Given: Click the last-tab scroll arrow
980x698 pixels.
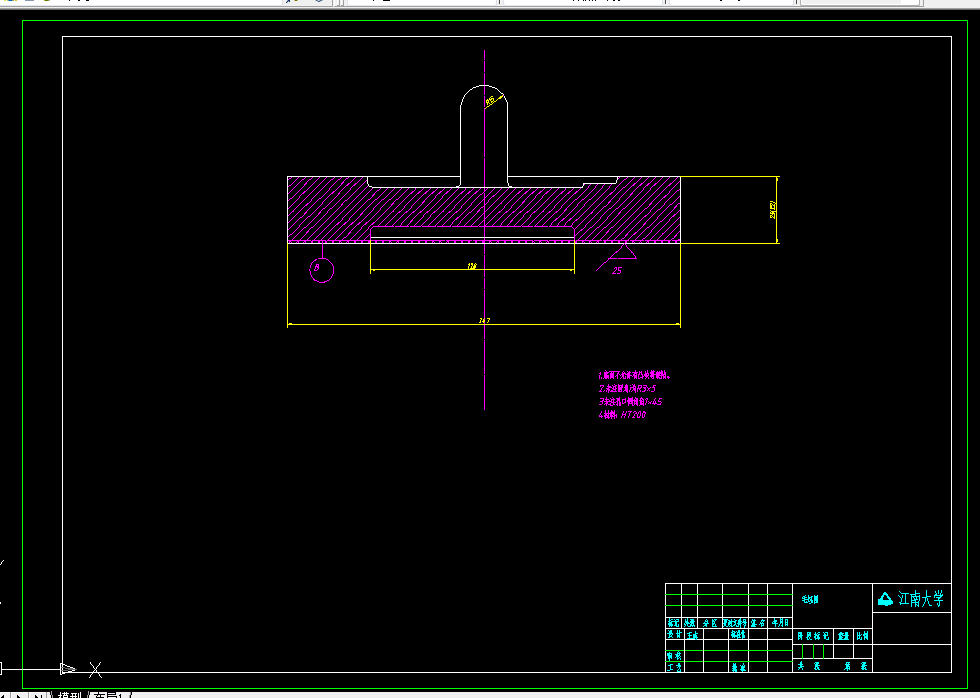Looking at the screenshot, I should tap(38, 695).
